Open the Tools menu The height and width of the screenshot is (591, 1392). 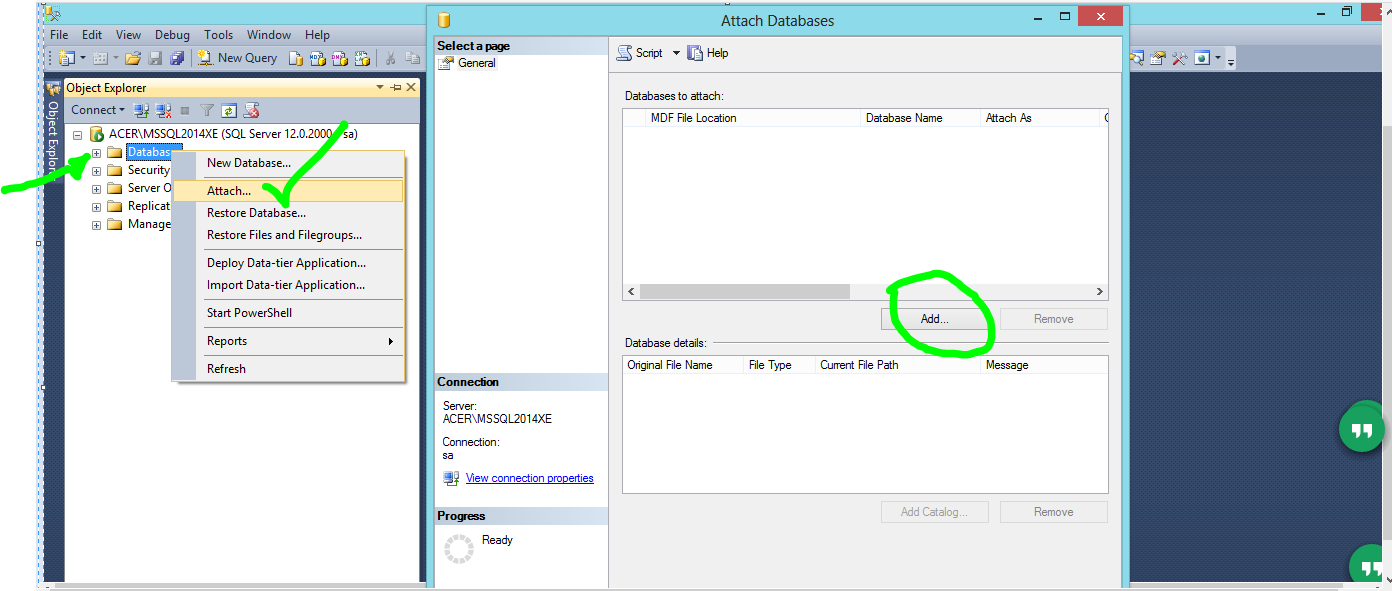tap(218, 35)
